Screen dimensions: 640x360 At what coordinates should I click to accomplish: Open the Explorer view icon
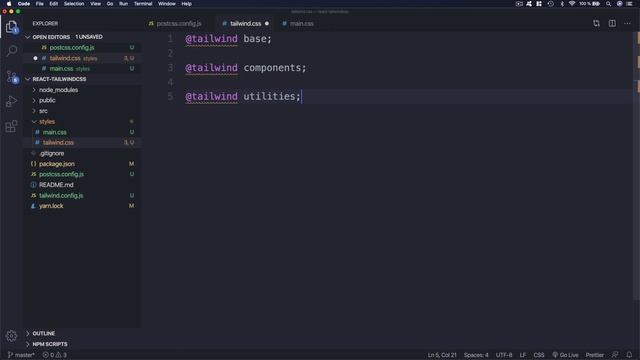[11, 27]
